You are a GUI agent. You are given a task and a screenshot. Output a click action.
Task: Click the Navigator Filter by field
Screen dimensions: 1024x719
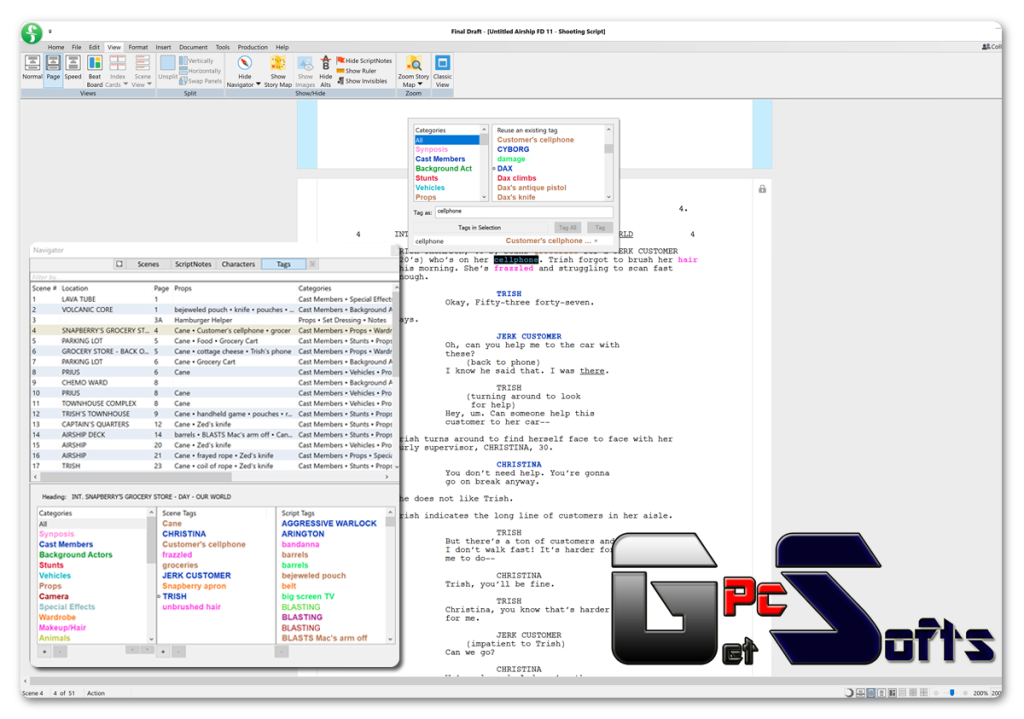click(212, 278)
